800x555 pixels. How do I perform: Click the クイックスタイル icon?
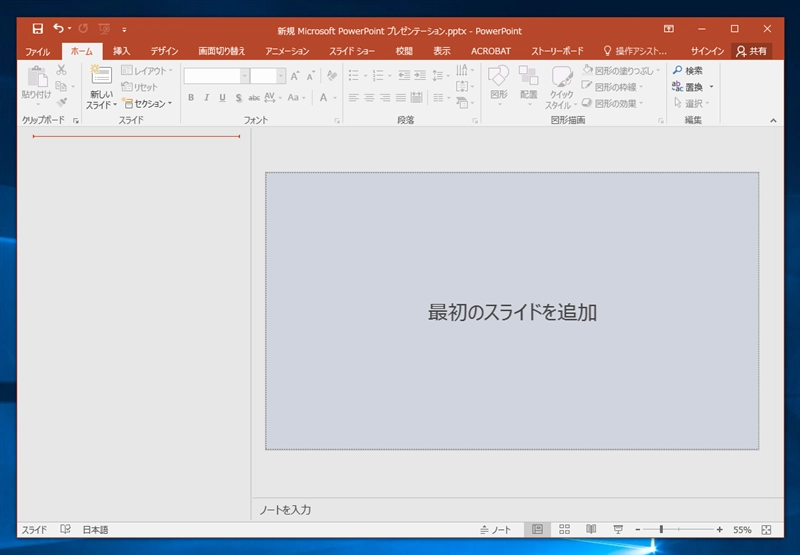pyautogui.click(x=561, y=76)
